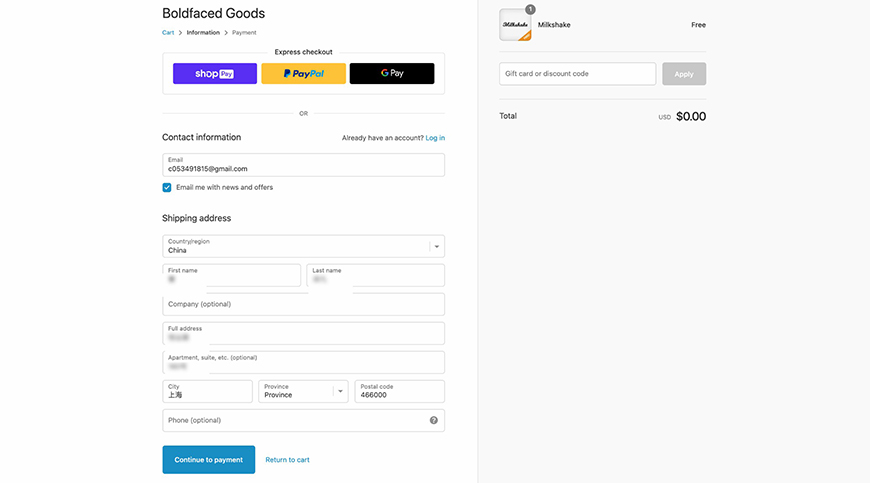Uncheck Email me with news and offers

[166, 187]
